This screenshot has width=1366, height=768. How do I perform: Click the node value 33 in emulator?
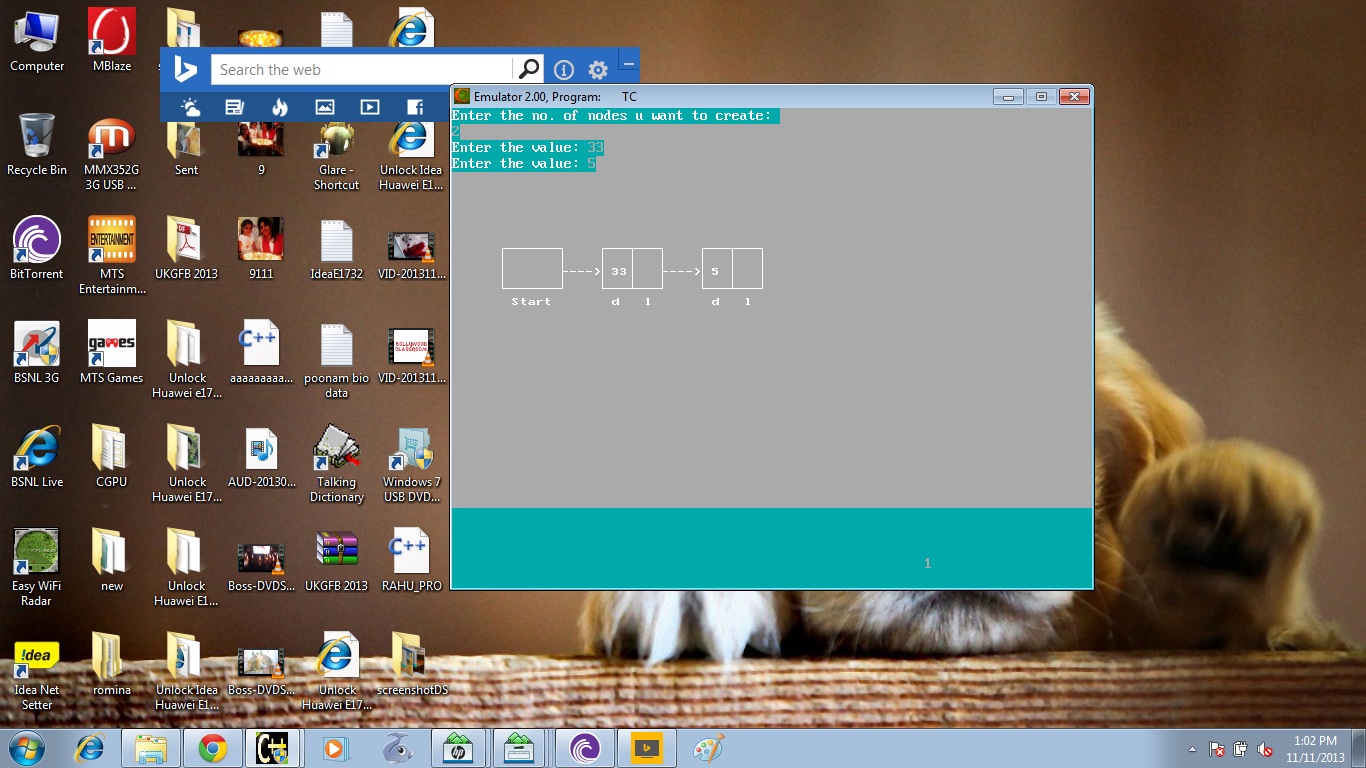tap(618, 271)
